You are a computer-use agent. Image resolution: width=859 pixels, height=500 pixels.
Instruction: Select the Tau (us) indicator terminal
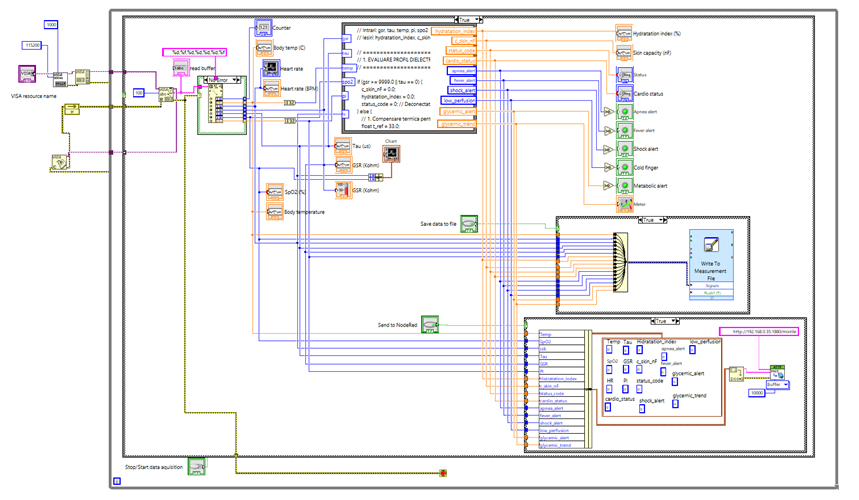(342, 146)
